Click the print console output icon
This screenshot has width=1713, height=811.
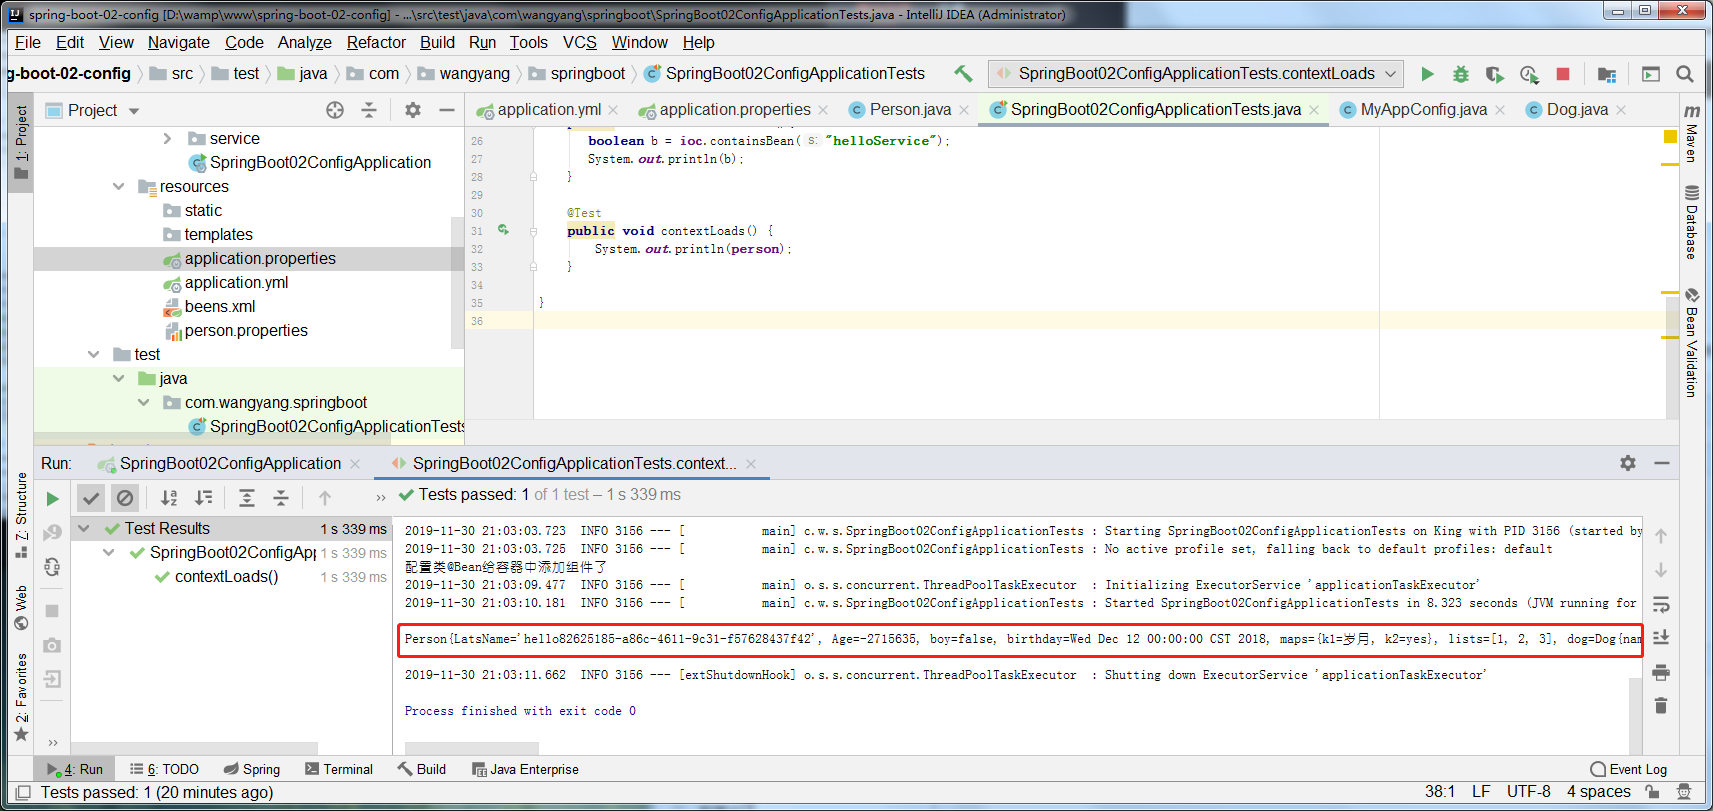point(1661,672)
